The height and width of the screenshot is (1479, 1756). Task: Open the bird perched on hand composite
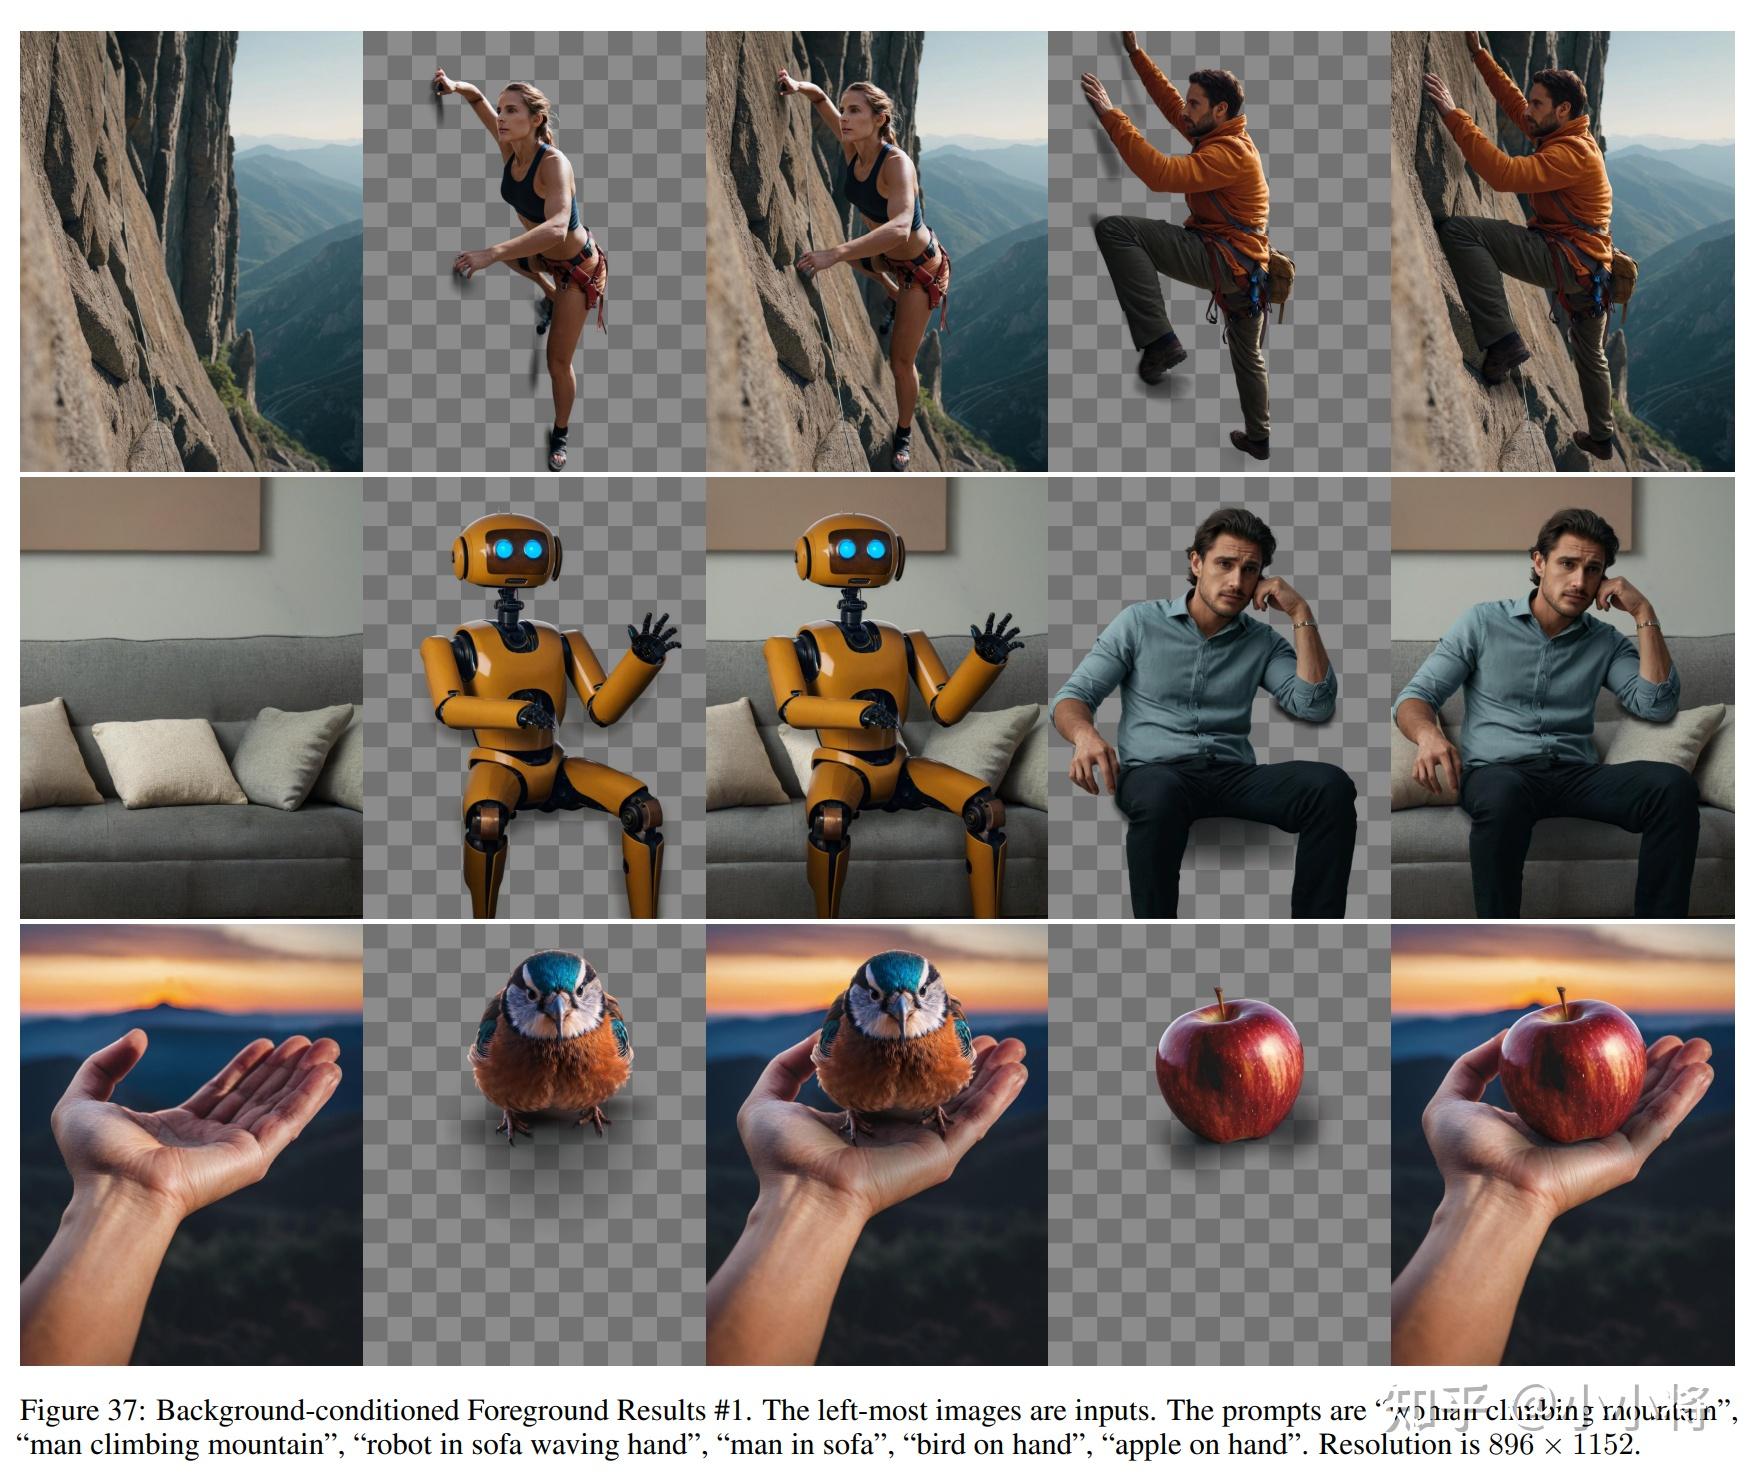click(876, 1145)
